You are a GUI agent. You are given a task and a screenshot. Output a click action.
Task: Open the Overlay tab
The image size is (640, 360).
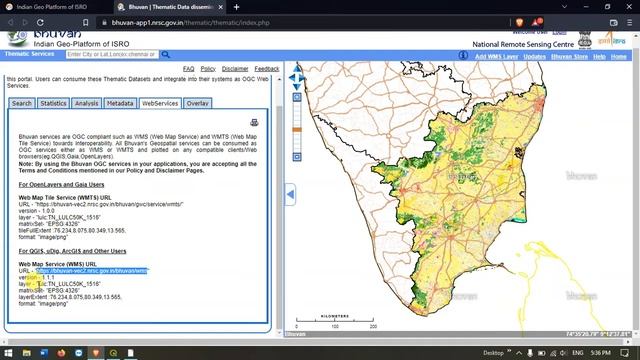tap(198, 103)
